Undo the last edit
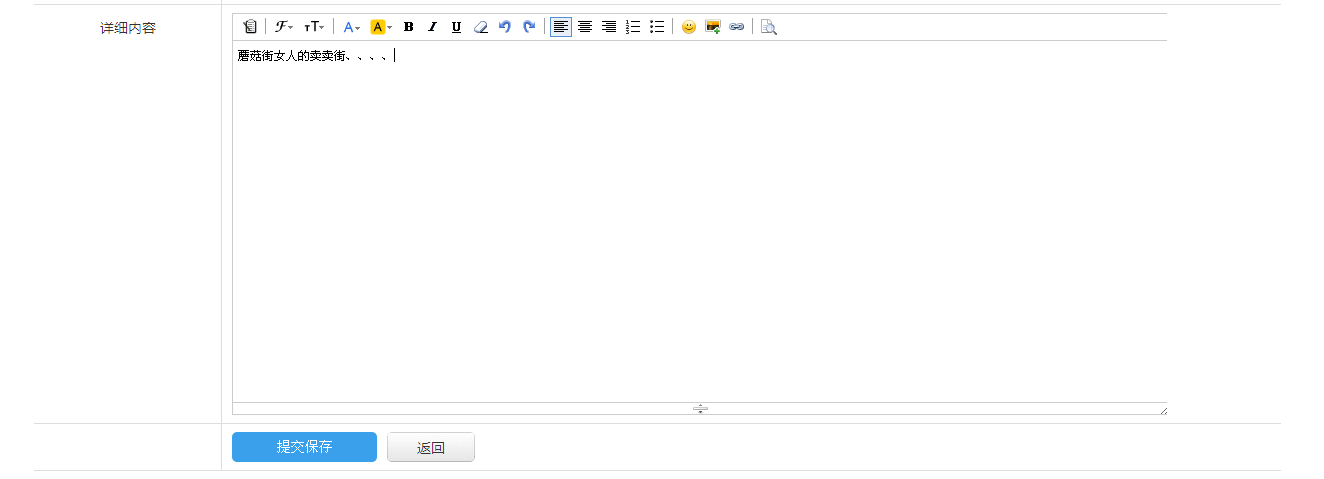The width and height of the screenshot is (1324, 479). 505,27
